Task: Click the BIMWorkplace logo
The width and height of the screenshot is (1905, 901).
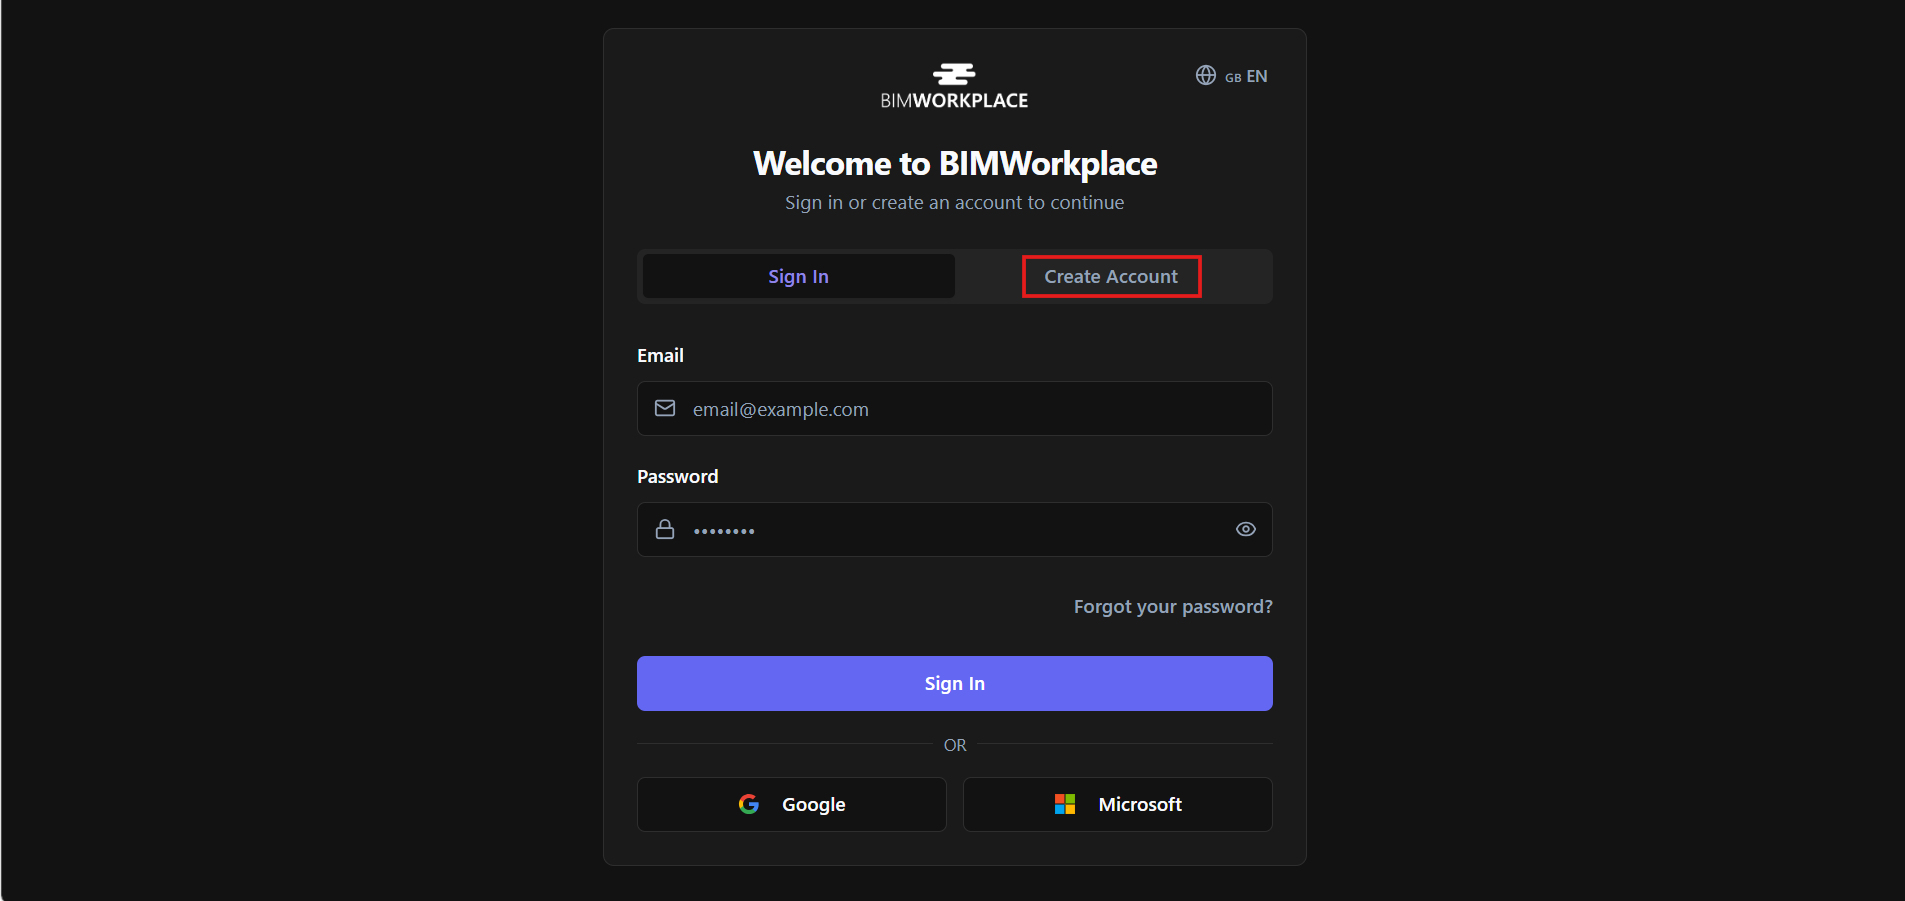Action: (x=954, y=86)
